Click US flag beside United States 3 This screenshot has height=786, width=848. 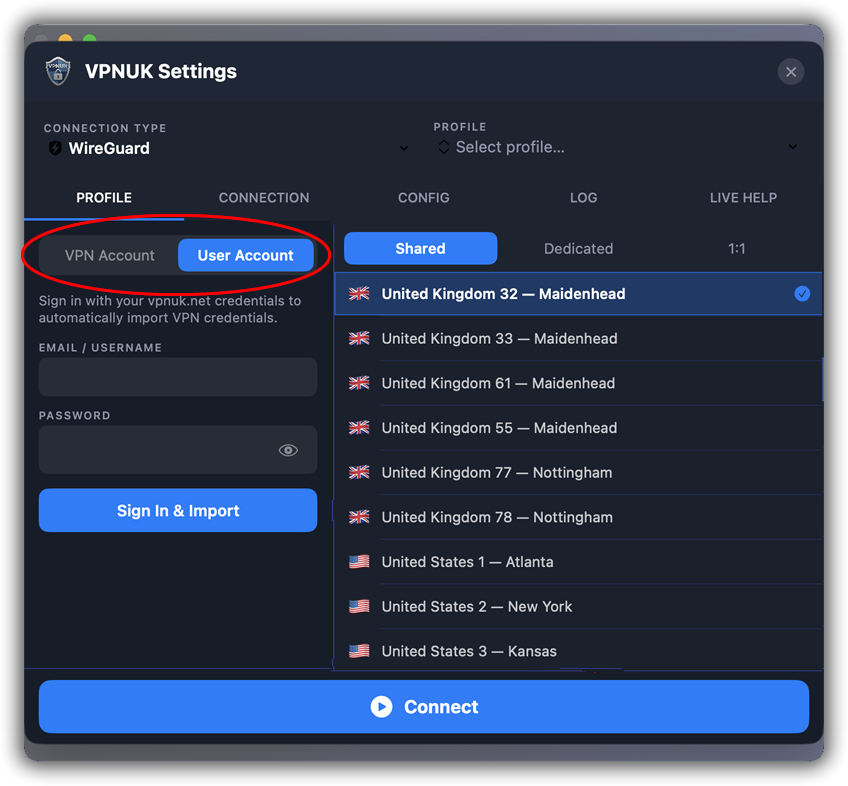coord(359,651)
